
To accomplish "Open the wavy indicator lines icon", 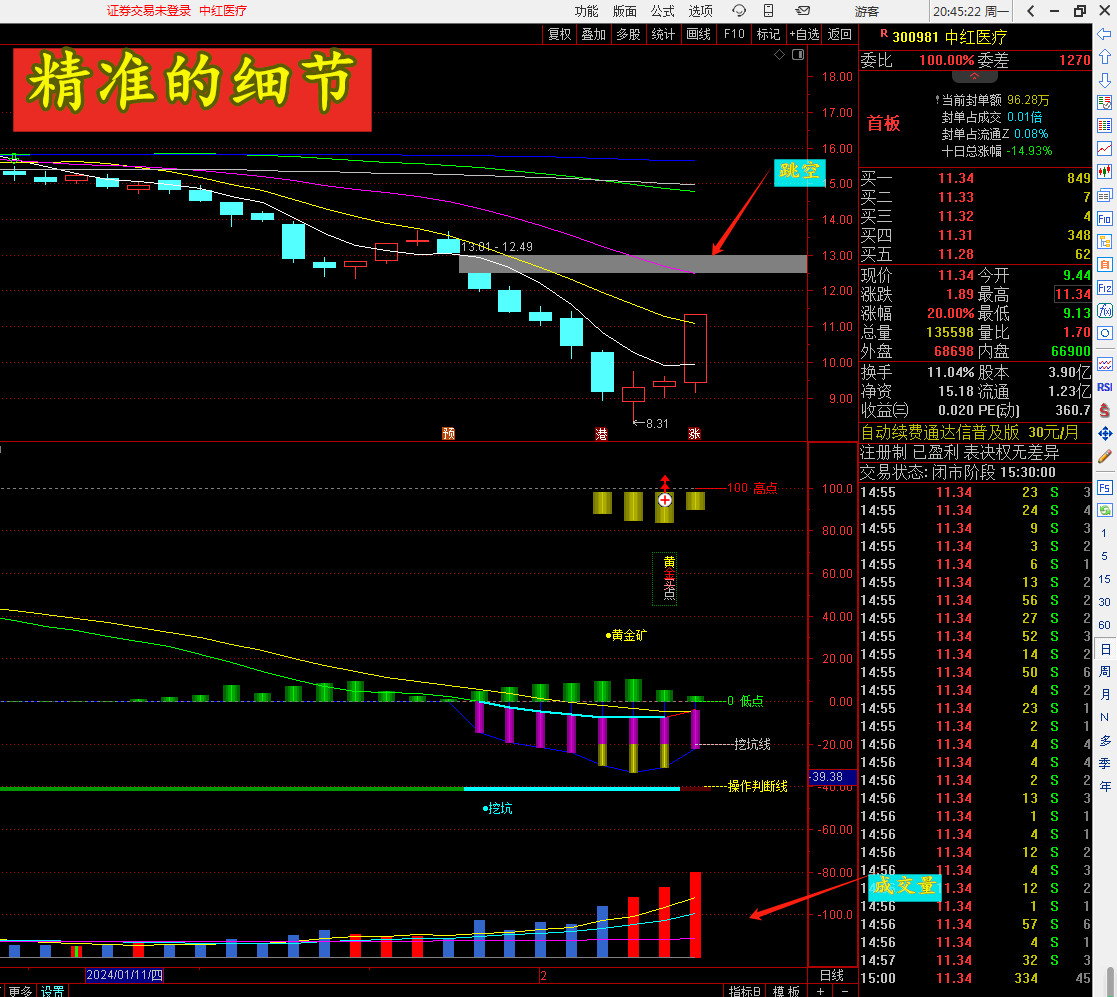I will (x=1104, y=365).
